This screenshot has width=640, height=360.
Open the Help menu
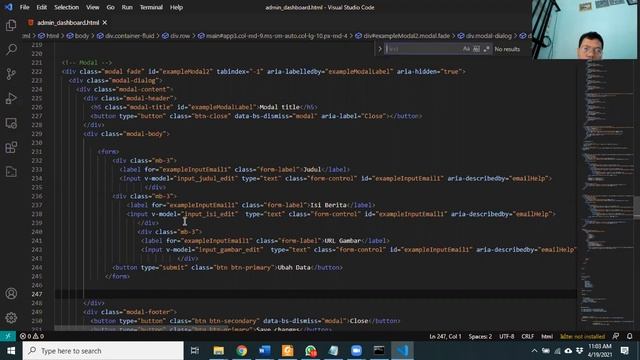(176, 7)
